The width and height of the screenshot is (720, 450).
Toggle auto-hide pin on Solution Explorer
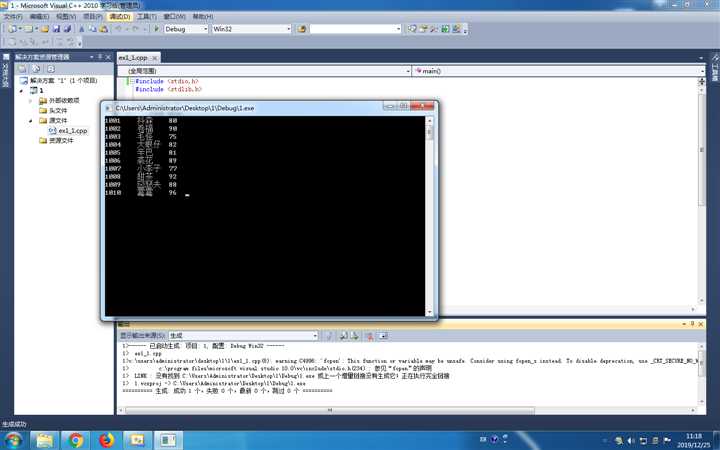pyautogui.click(x=100, y=57)
